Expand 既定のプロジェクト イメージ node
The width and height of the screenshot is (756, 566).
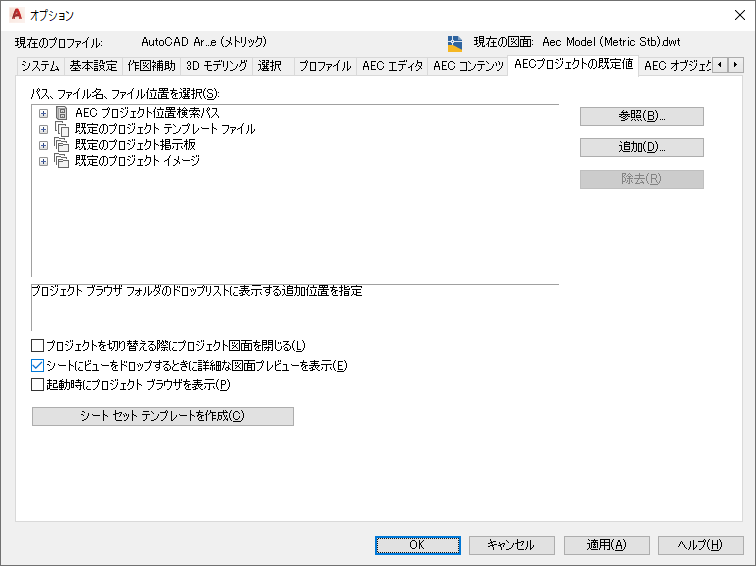coord(43,161)
